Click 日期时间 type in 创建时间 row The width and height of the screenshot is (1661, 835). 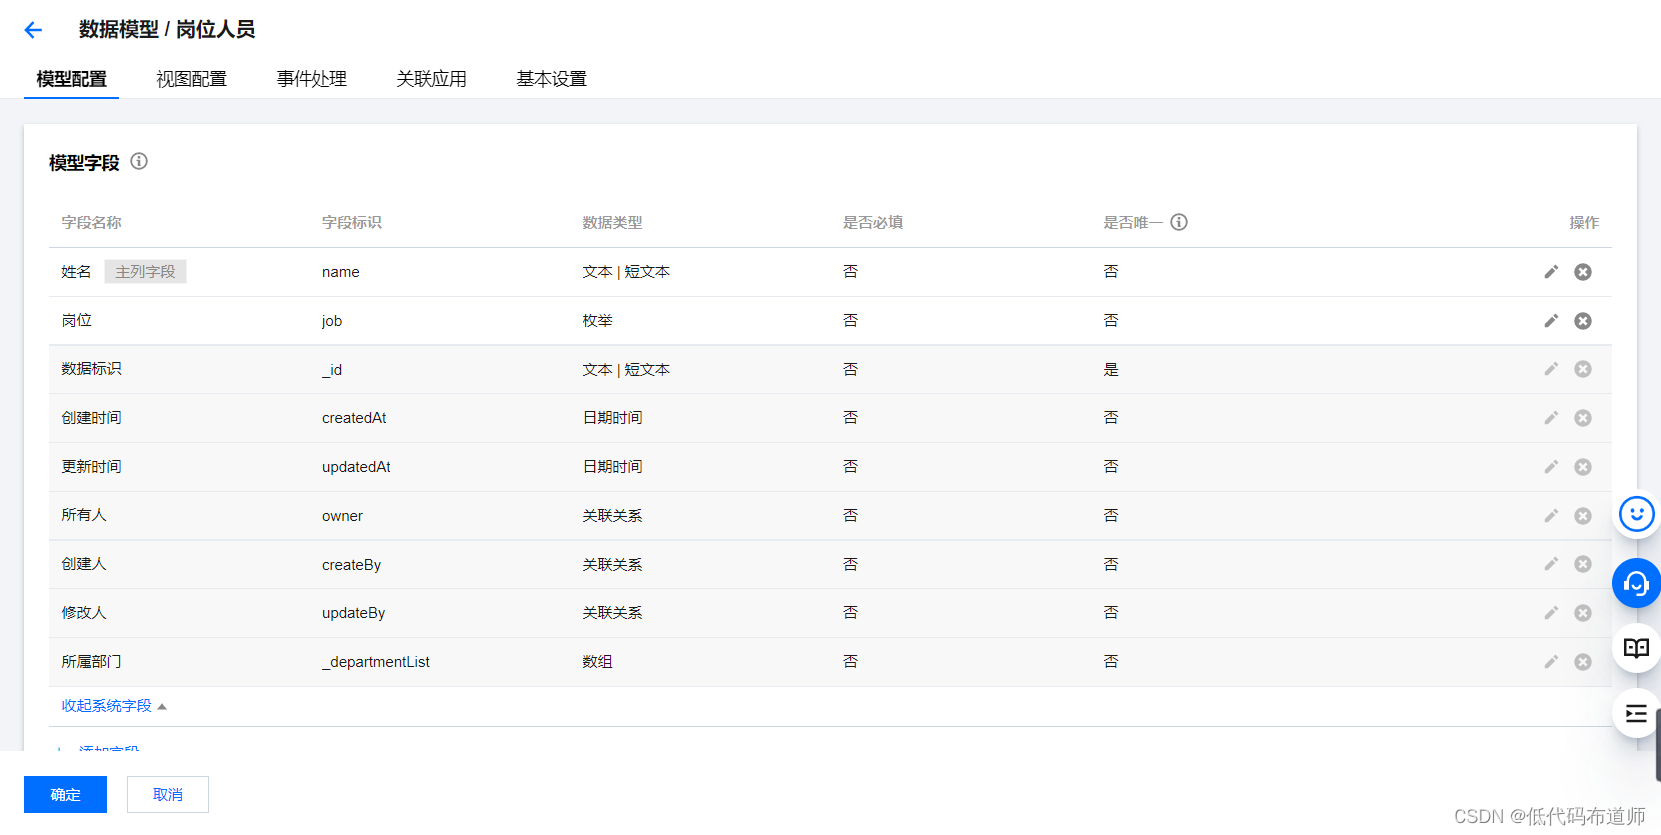click(613, 418)
